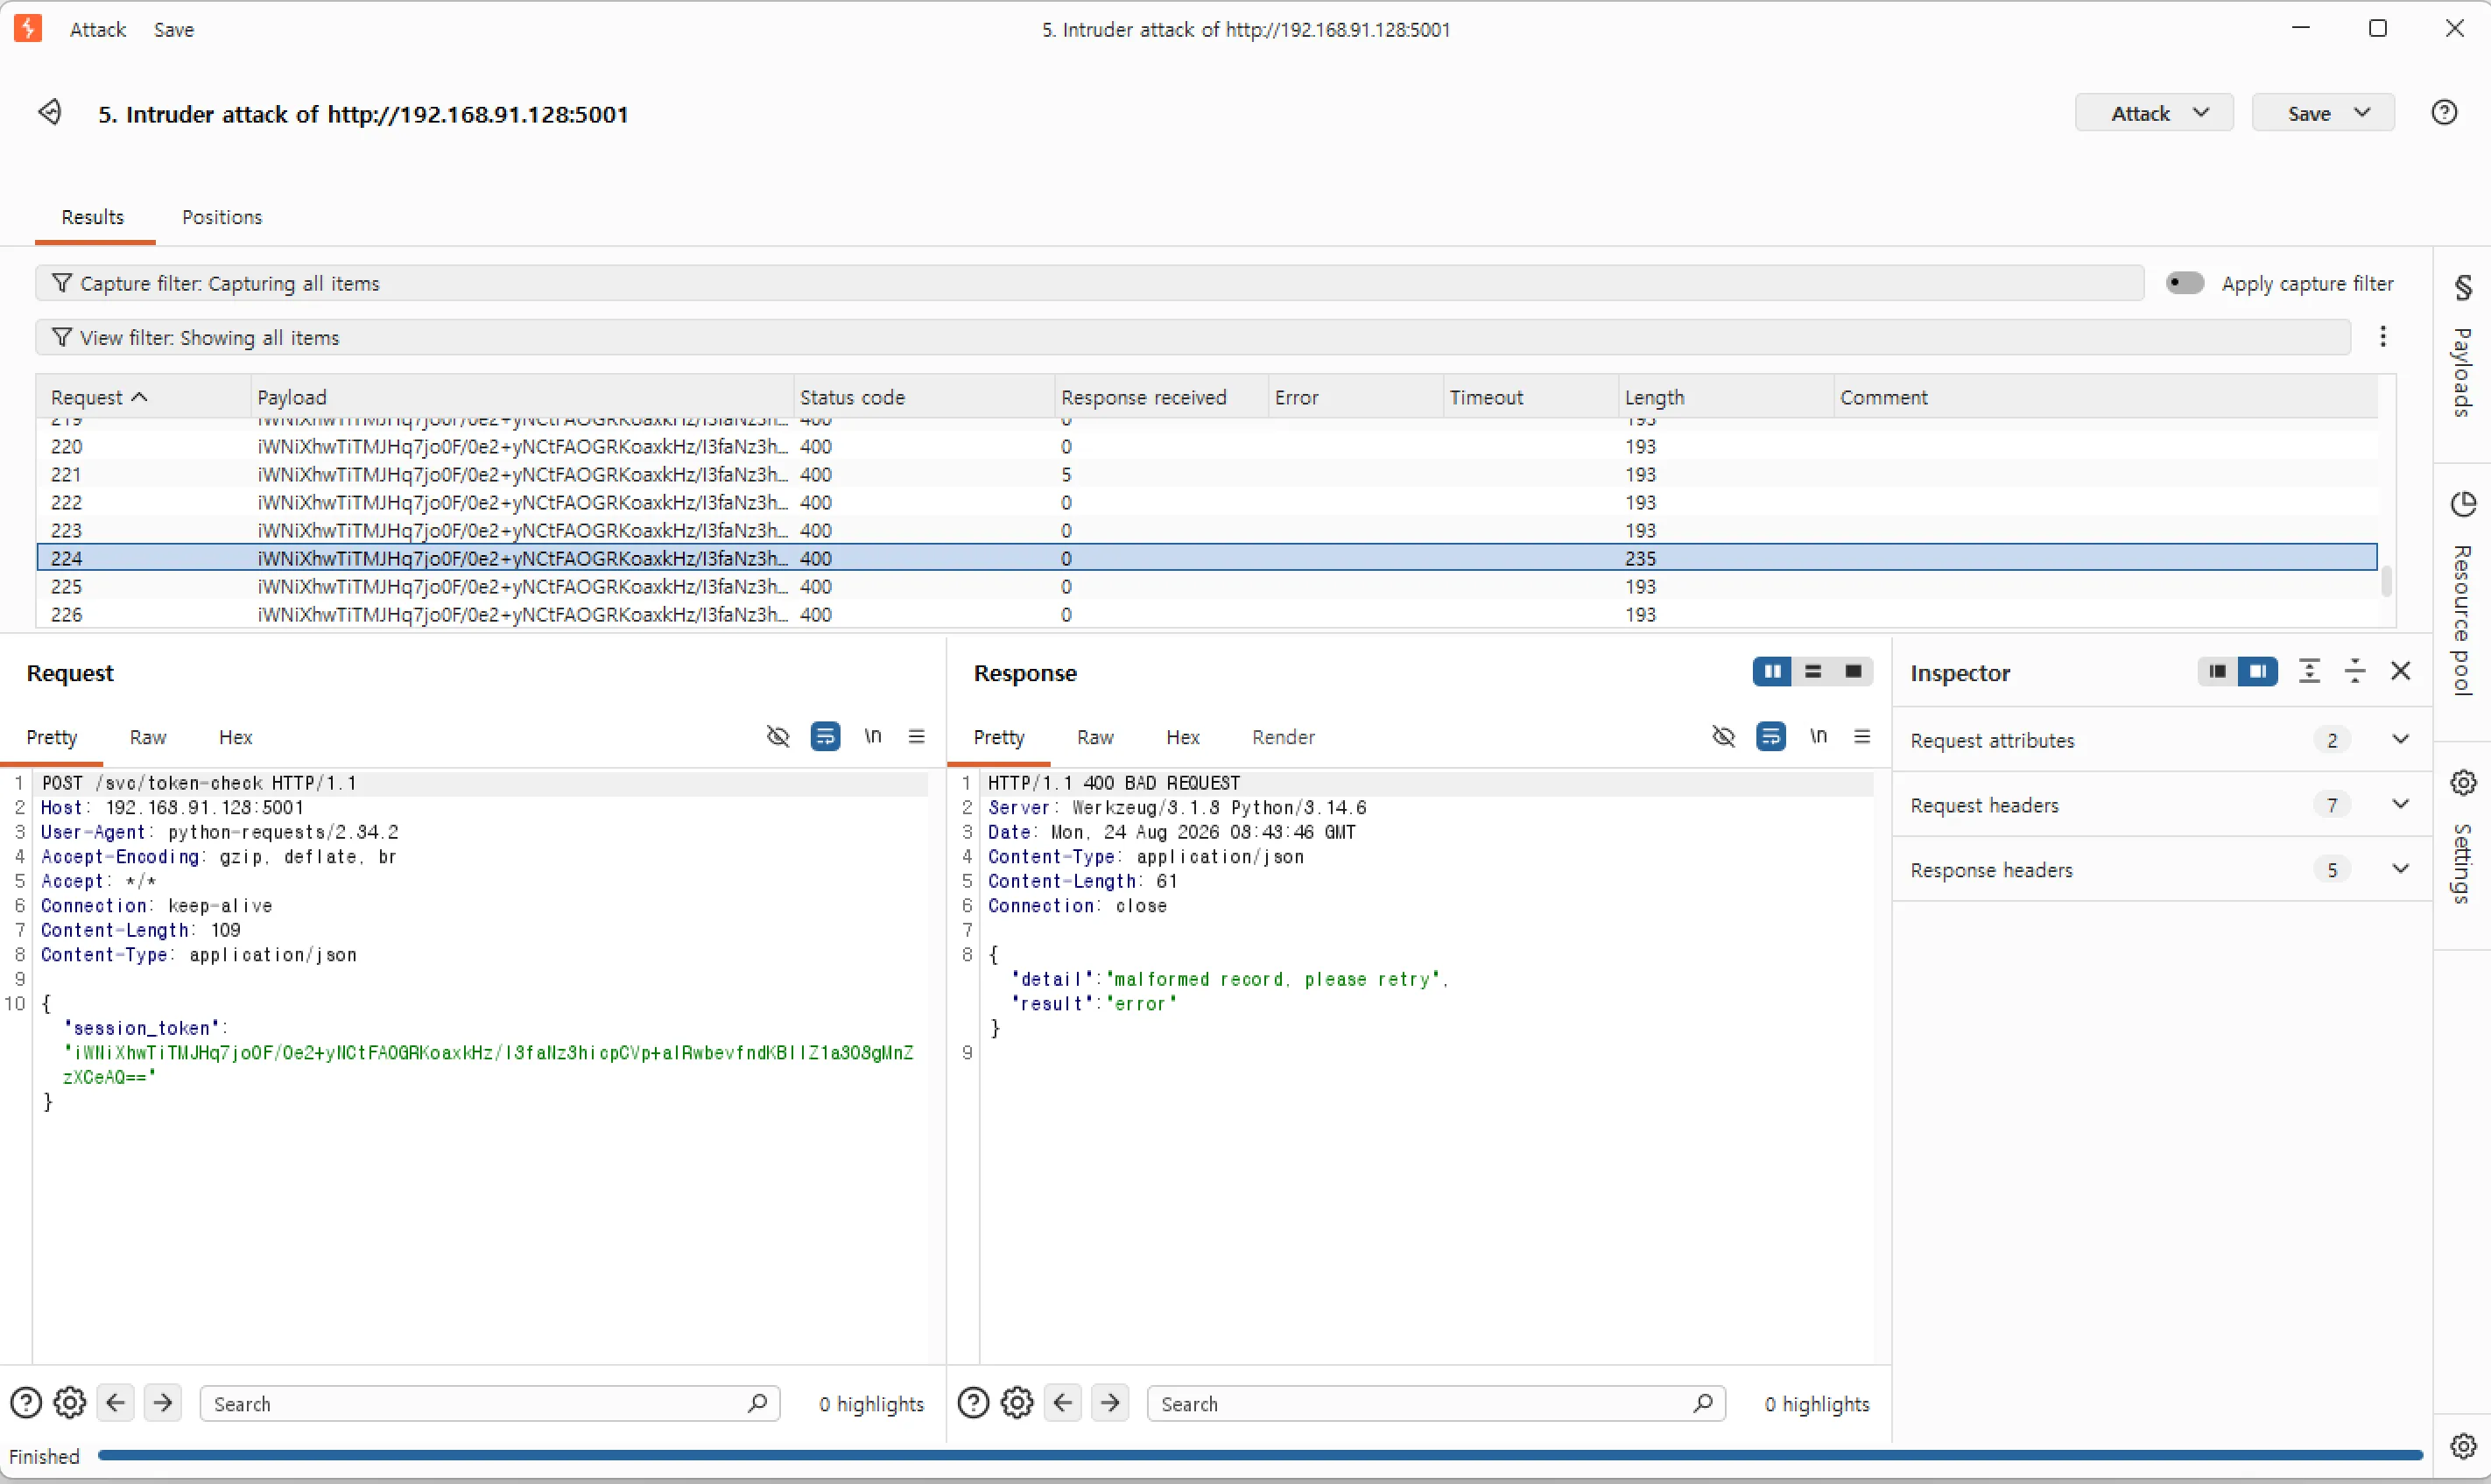The height and width of the screenshot is (1484, 2491).
Task: Go to previous match in Request pane
Action: [x=116, y=1403]
